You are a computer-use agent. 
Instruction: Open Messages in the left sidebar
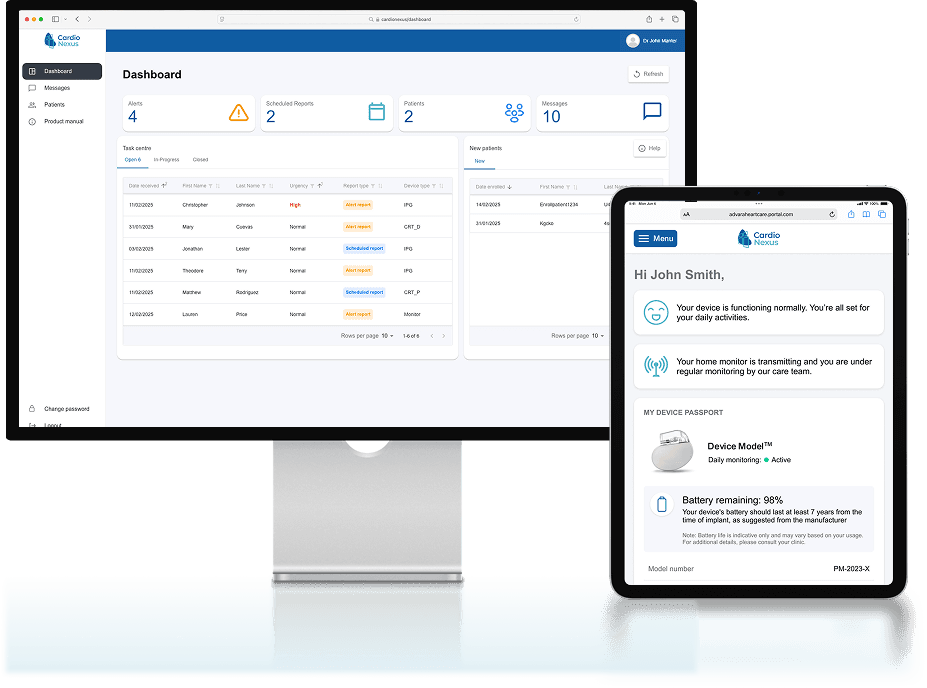tap(57, 88)
